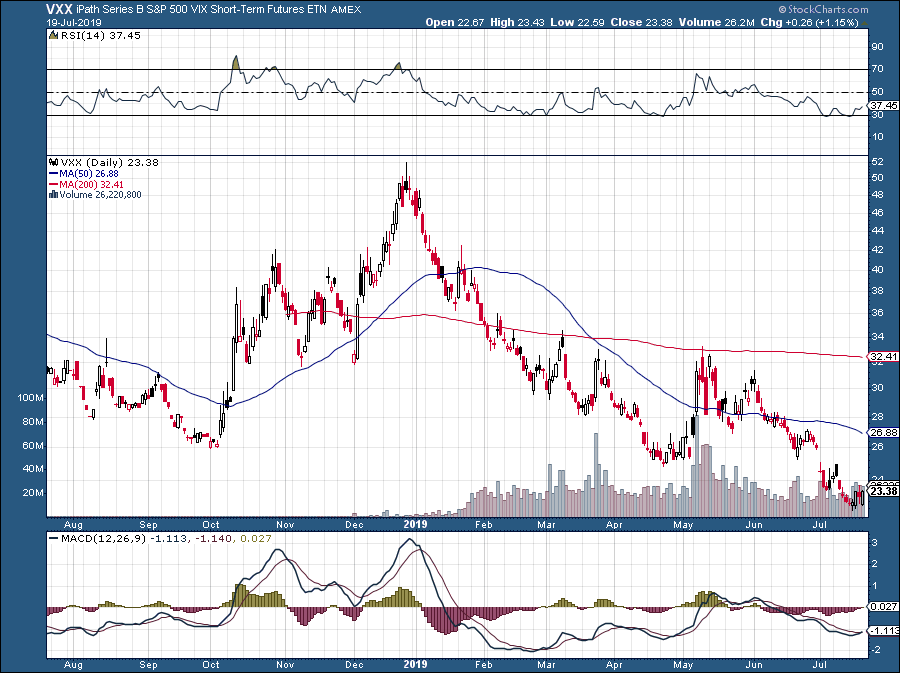This screenshot has height=673, width=900.
Task: Click the 23.38 last-price tag on right axis
Action: pos(884,491)
